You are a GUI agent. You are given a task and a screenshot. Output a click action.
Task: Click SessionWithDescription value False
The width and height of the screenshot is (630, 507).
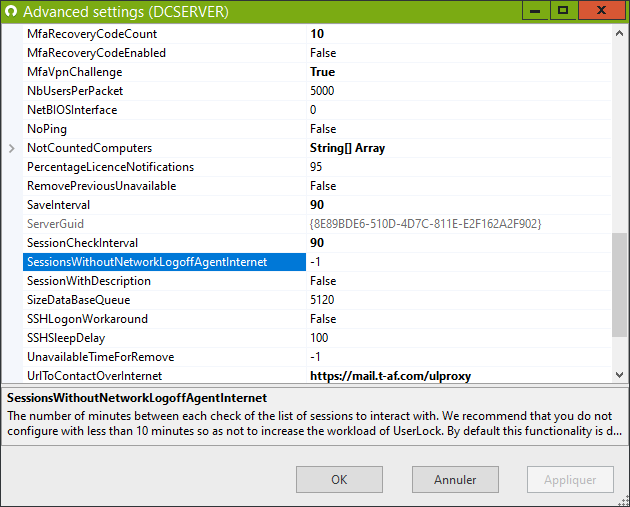coord(459,281)
